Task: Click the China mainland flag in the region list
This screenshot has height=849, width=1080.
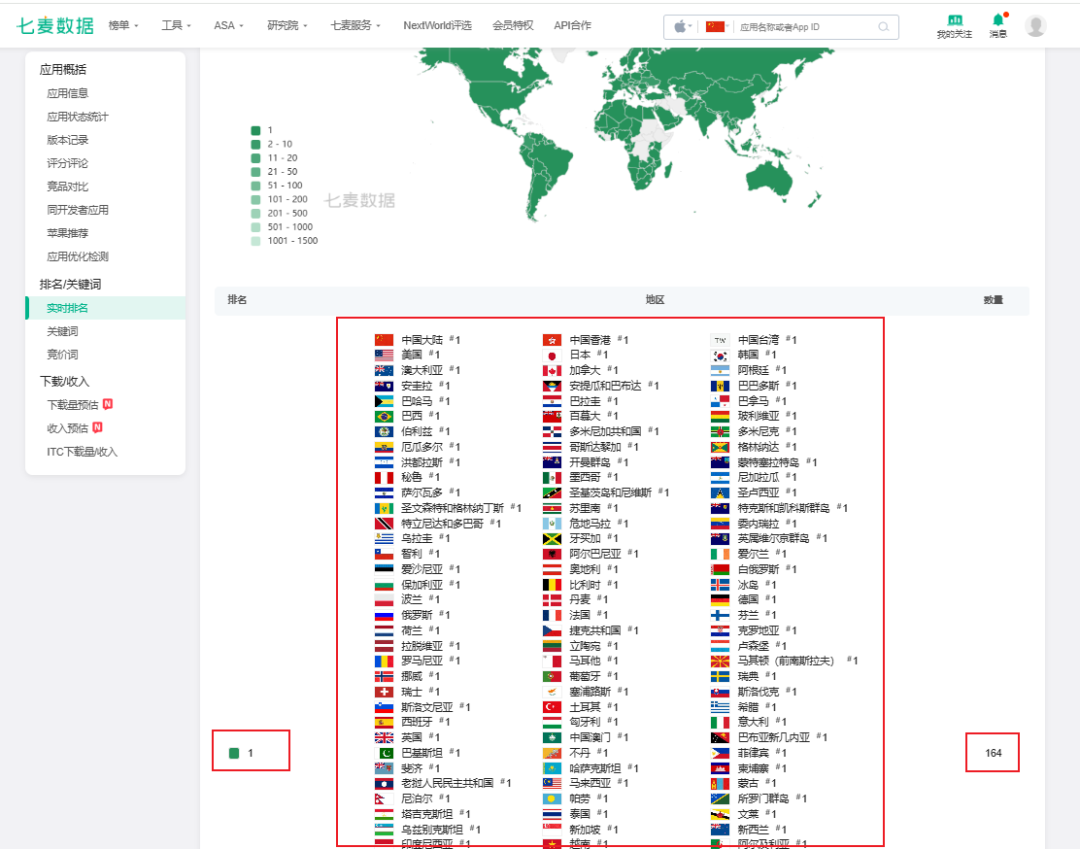Action: [384, 340]
